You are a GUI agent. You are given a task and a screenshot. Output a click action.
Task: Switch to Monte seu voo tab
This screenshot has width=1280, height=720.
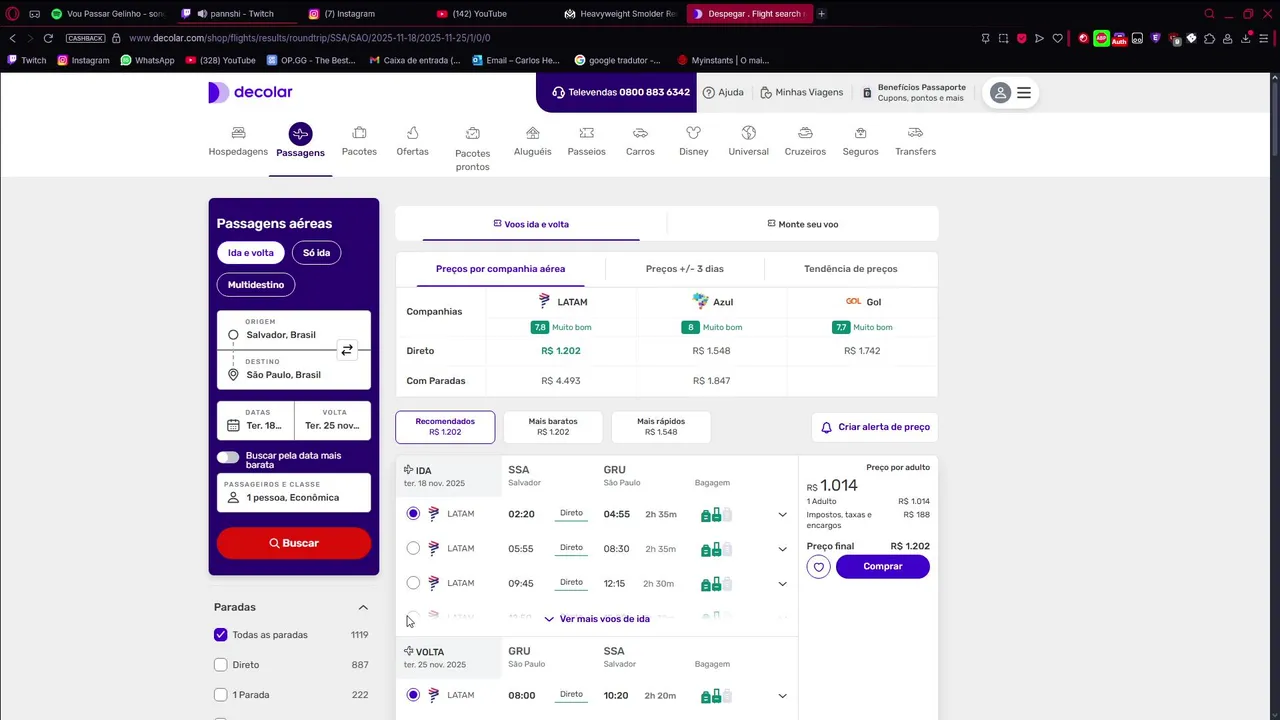click(803, 224)
